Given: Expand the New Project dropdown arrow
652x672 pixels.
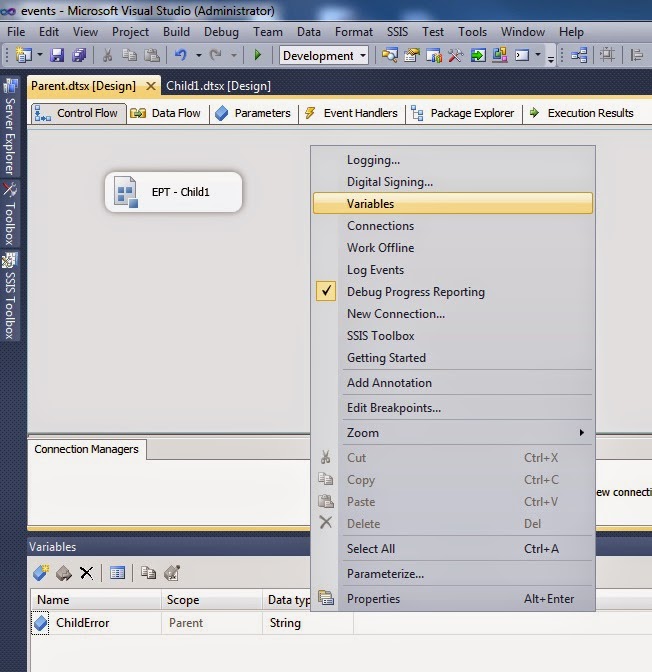Looking at the screenshot, I should pyautogui.click(x=40, y=55).
